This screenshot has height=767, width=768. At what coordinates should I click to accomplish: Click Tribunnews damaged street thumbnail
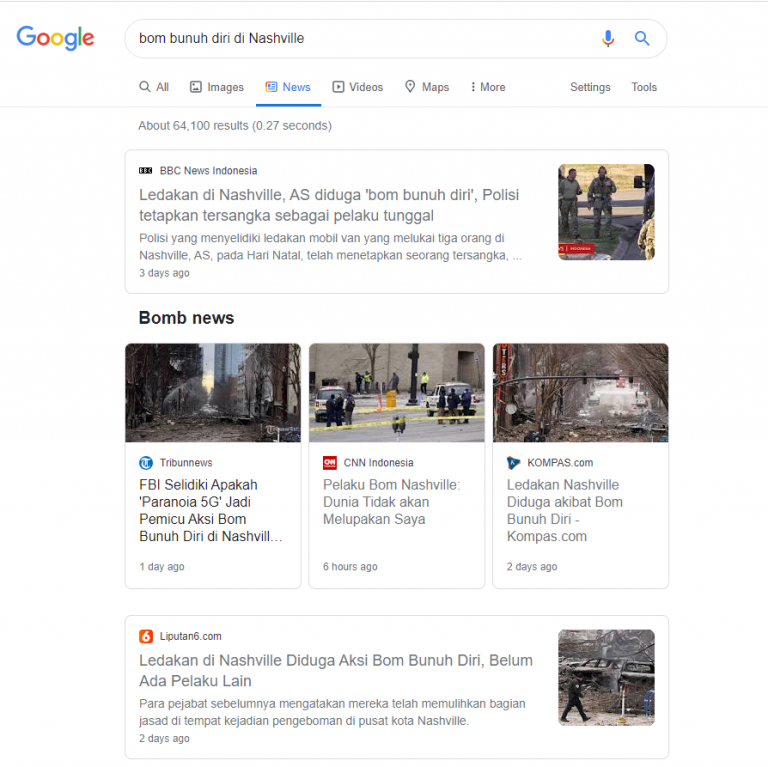click(x=213, y=393)
